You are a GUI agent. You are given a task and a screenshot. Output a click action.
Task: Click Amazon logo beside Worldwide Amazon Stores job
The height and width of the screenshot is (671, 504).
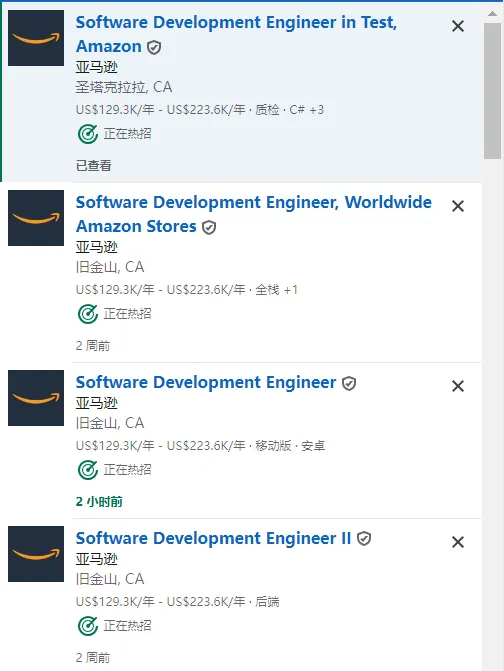(x=36, y=218)
